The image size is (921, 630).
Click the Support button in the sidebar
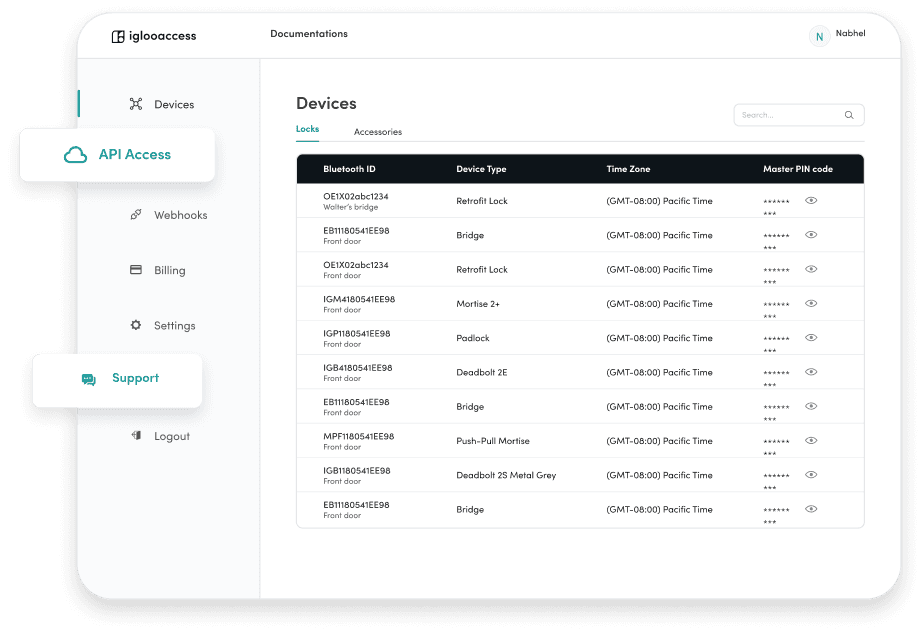point(120,378)
